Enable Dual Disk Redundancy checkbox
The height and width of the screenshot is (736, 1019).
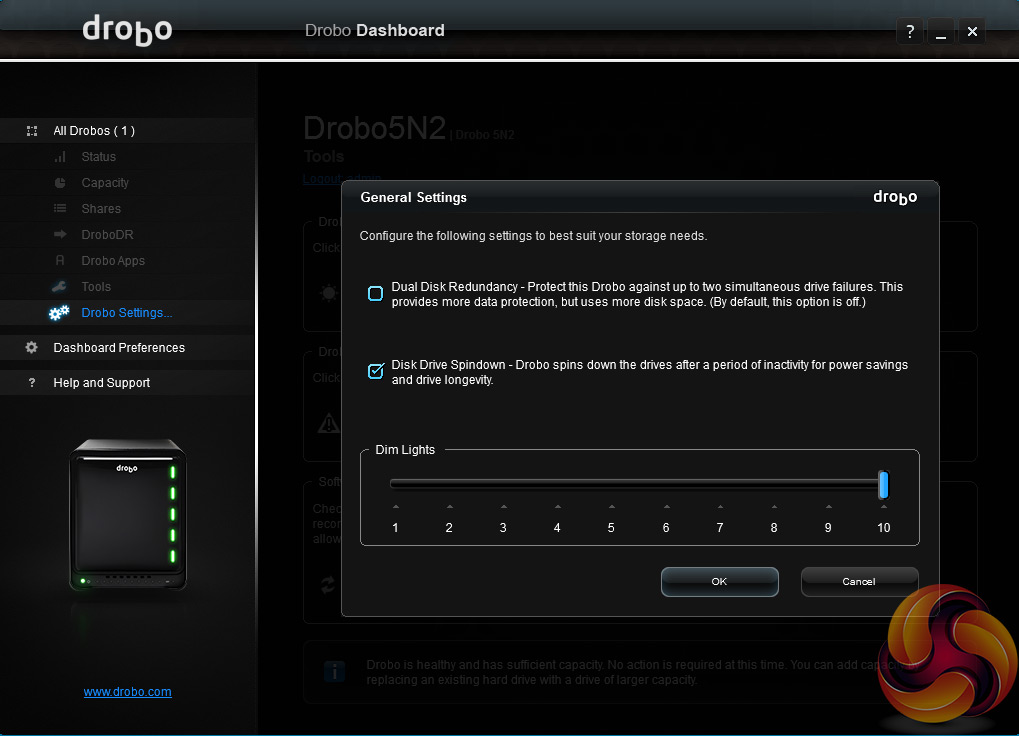376,294
